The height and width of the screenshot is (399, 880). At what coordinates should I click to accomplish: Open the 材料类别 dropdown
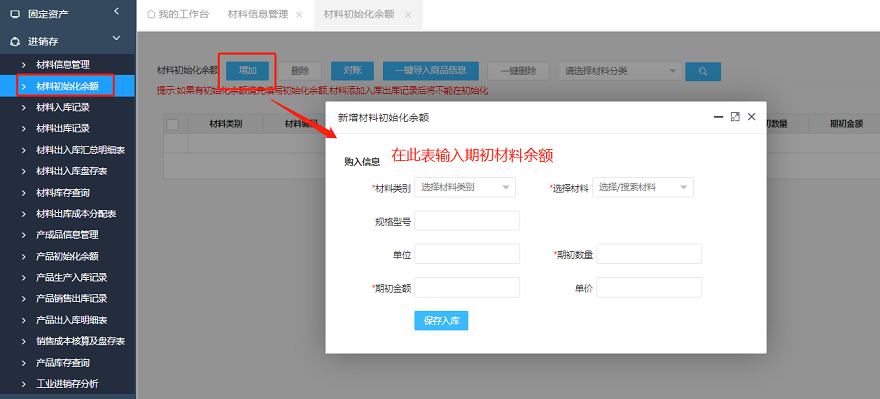click(x=465, y=187)
